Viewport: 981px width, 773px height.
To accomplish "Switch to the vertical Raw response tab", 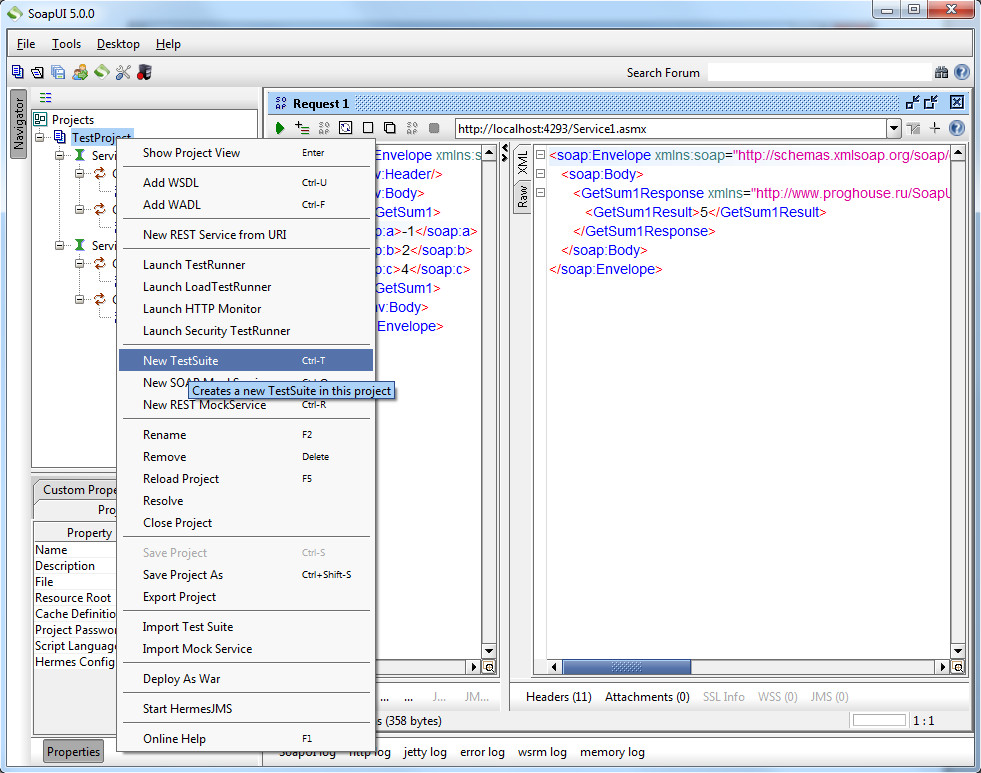I will click(x=522, y=196).
